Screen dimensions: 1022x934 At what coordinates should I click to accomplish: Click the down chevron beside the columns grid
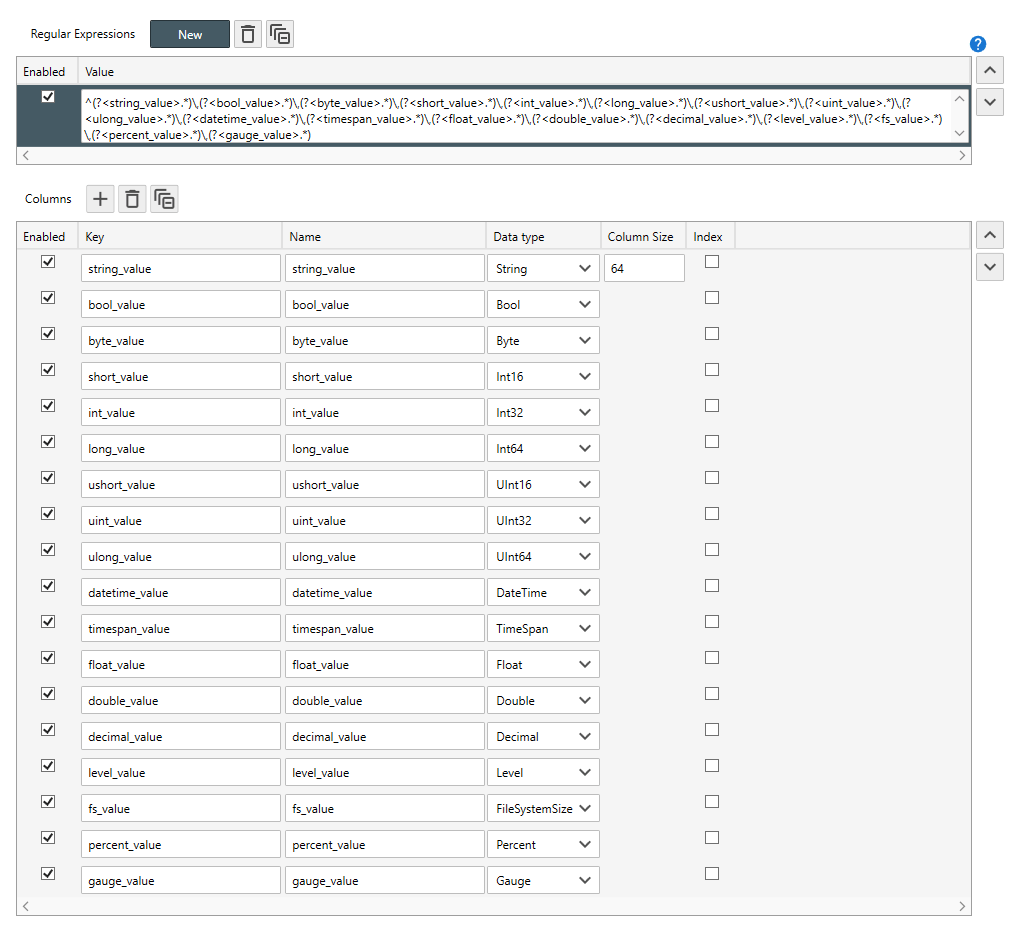coord(989,266)
